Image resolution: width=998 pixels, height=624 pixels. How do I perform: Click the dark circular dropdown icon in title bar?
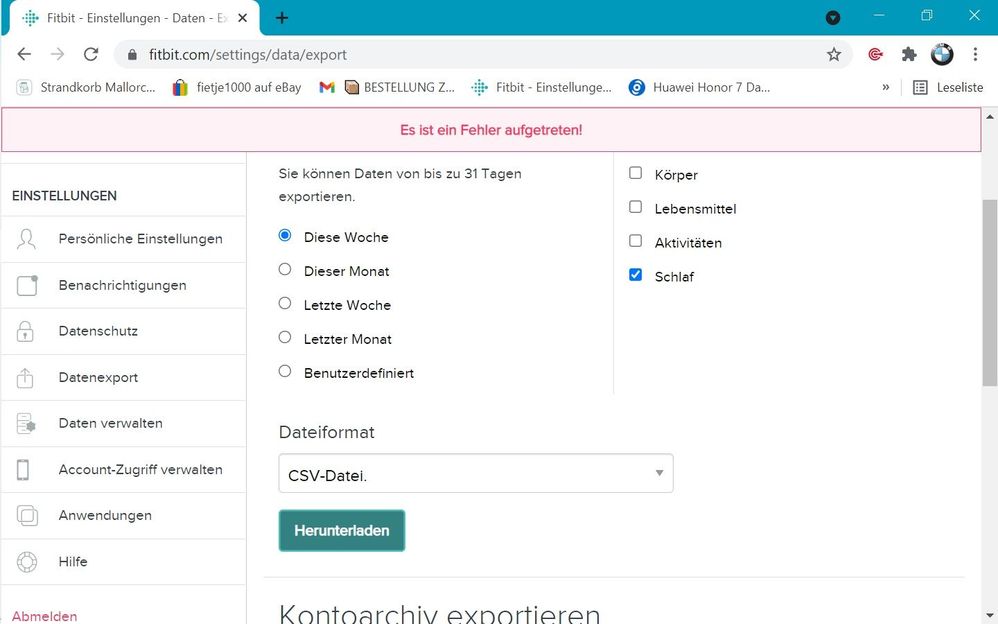833,18
